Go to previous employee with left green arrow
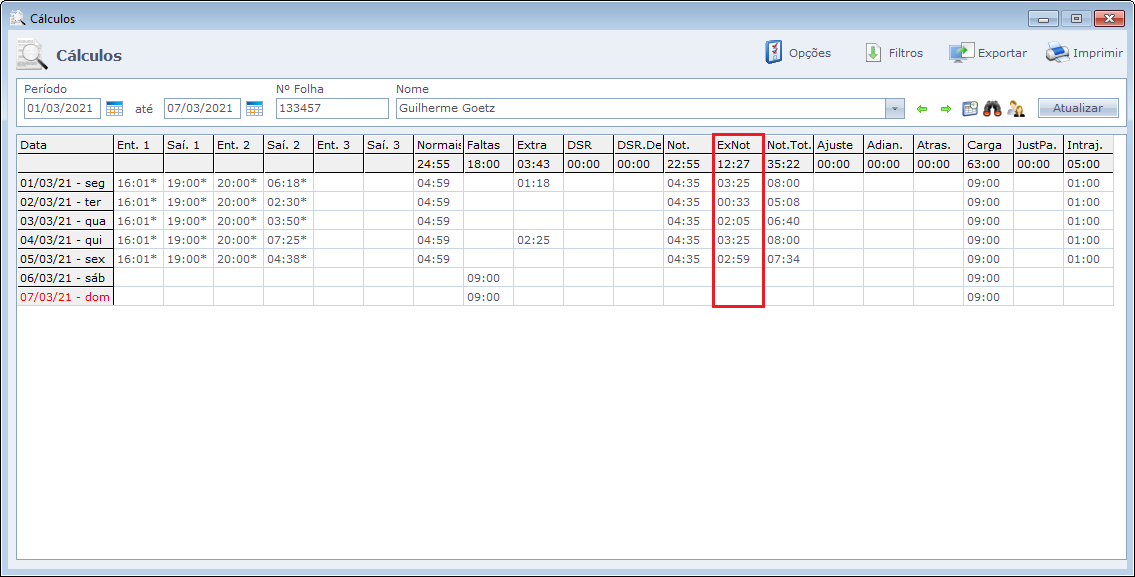1135x577 pixels. point(922,108)
